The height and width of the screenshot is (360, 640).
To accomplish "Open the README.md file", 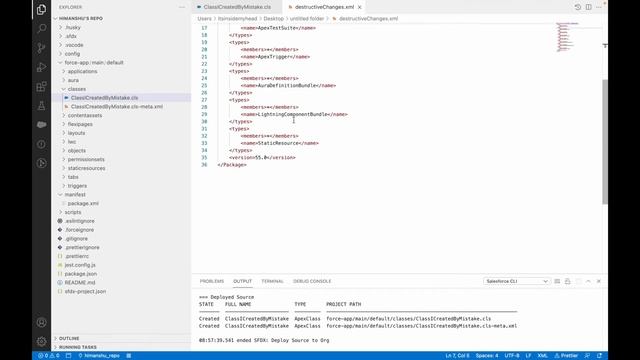I will click(80, 282).
